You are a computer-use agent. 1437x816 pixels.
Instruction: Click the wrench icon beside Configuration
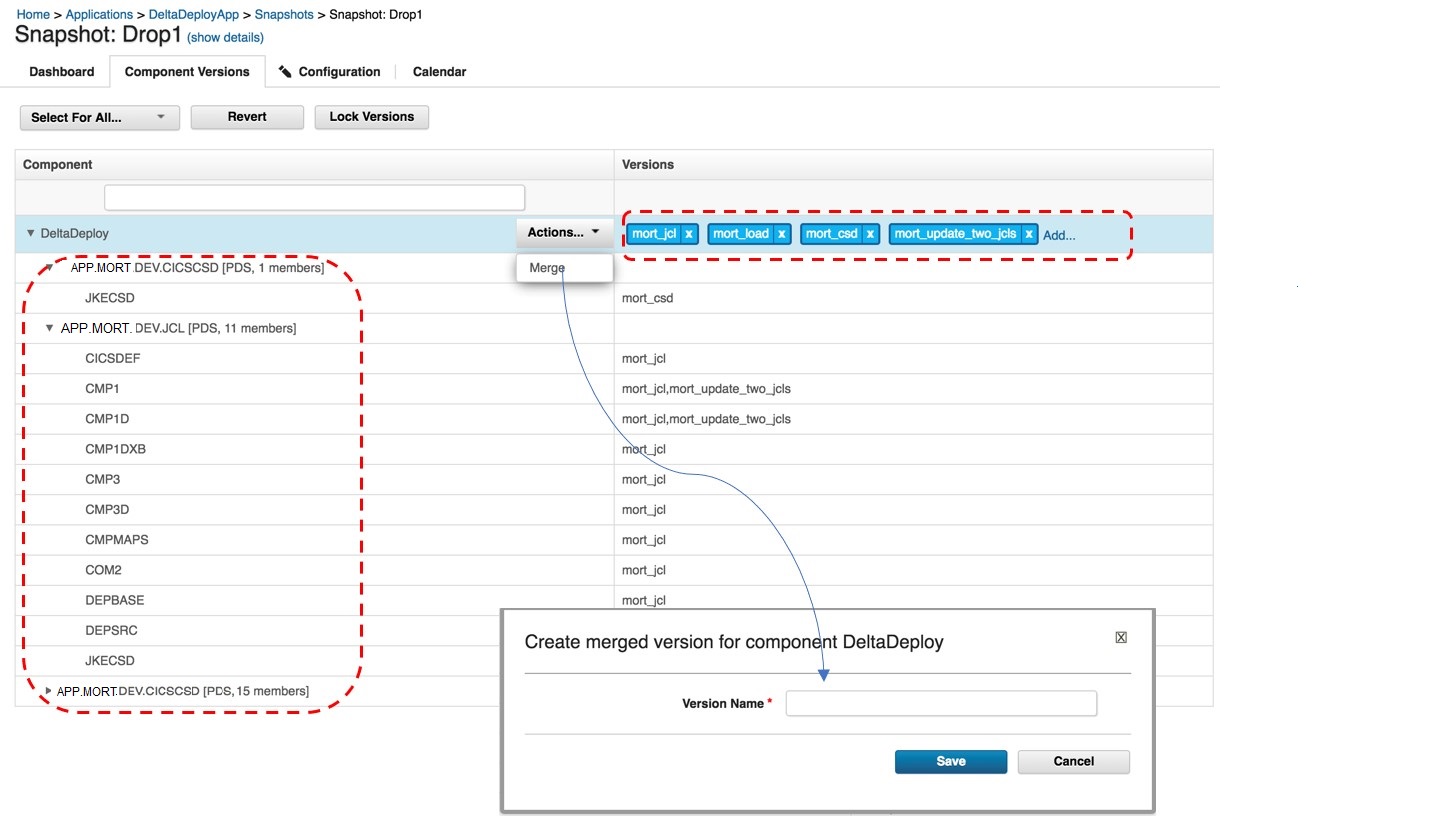pos(283,71)
